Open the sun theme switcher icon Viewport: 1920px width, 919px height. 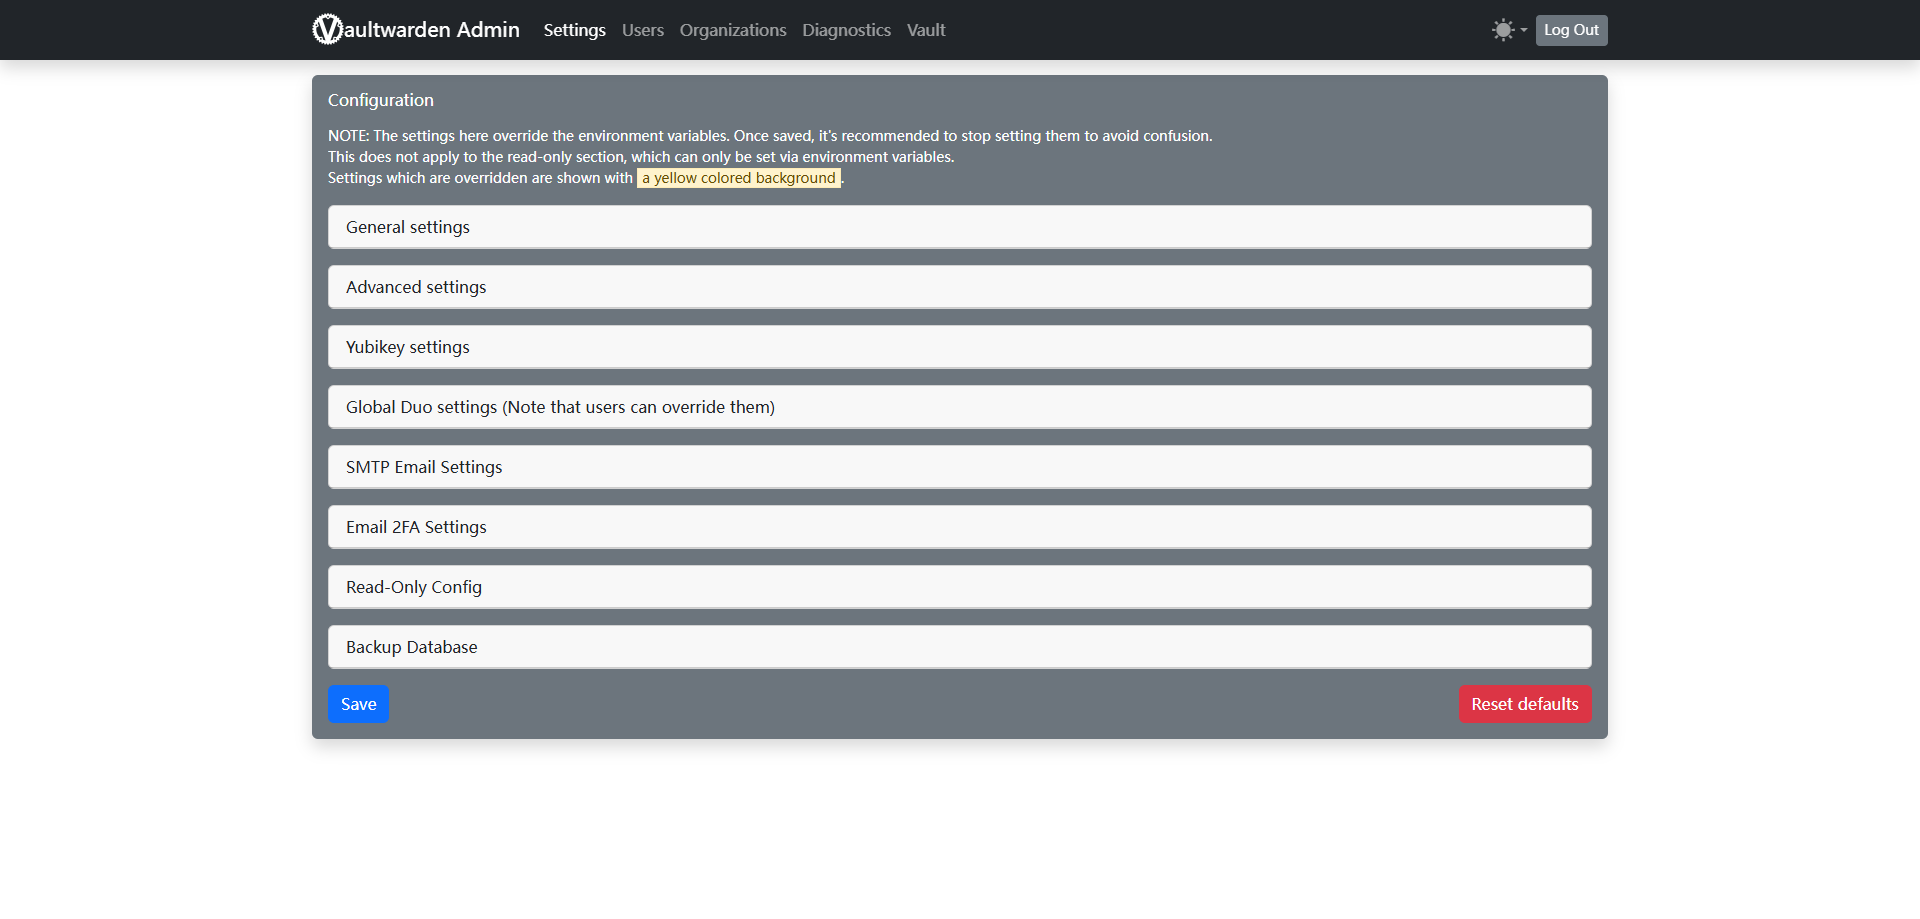(1502, 30)
